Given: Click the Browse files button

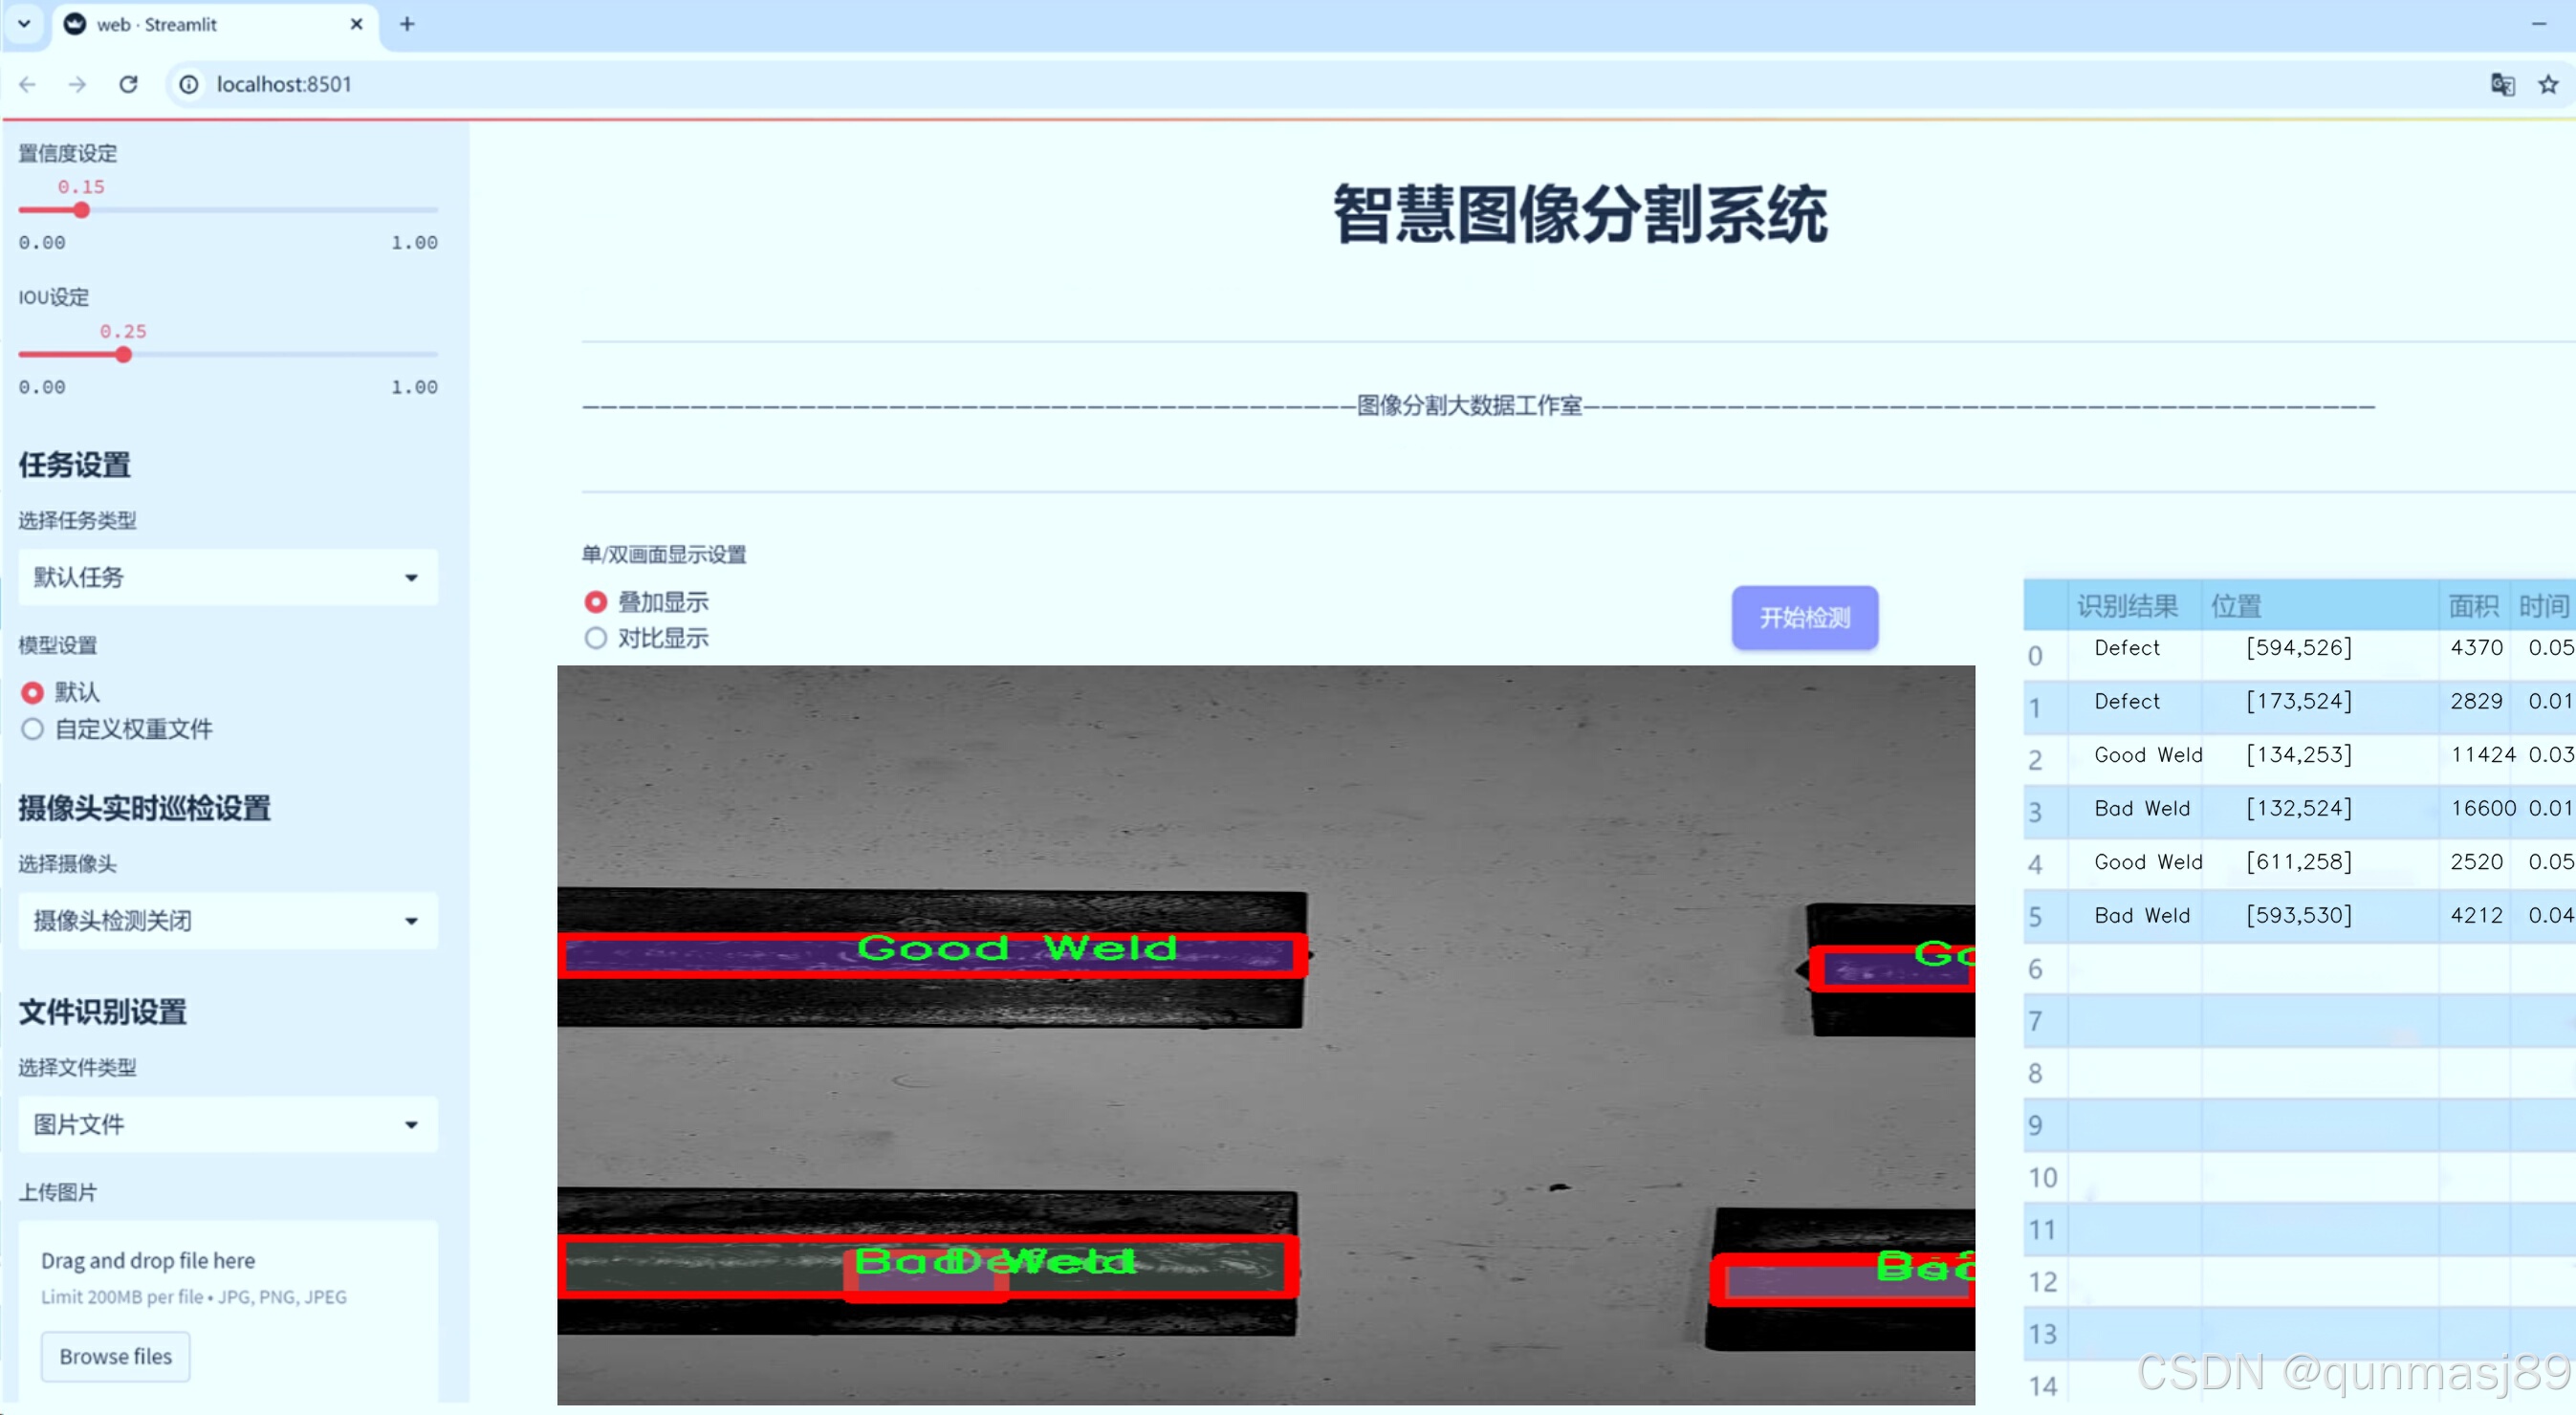Looking at the screenshot, I should tap(115, 1356).
